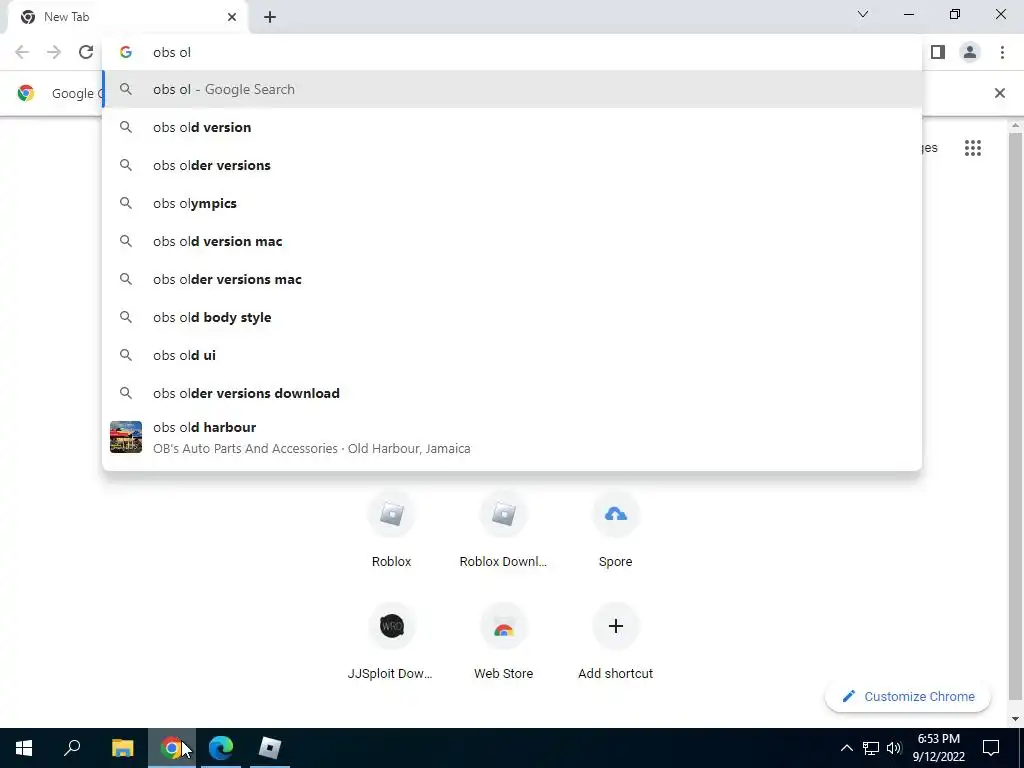The height and width of the screenshot is (768, 1024).
Task: Click the Google G icon in address bar
Action: tap(126, 52)
